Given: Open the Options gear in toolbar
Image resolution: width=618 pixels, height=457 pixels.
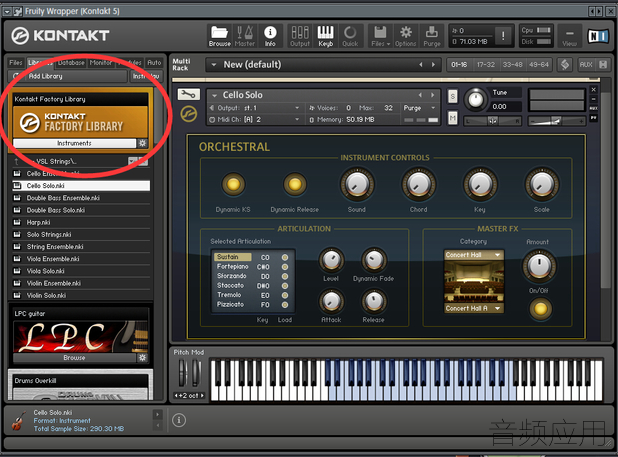Looking at the screenshot, I should [406, 36].
